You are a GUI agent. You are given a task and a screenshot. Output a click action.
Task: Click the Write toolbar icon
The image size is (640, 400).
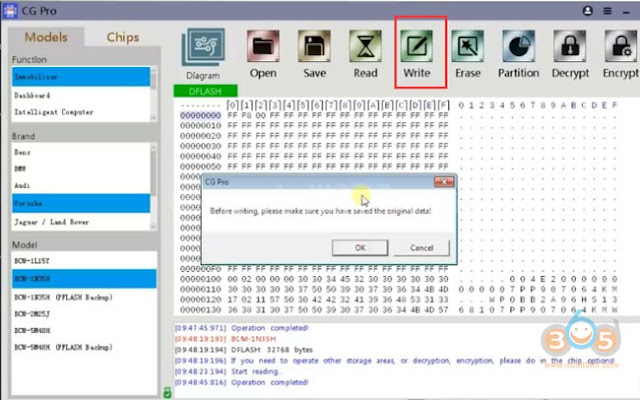click(x=417, y=46)
